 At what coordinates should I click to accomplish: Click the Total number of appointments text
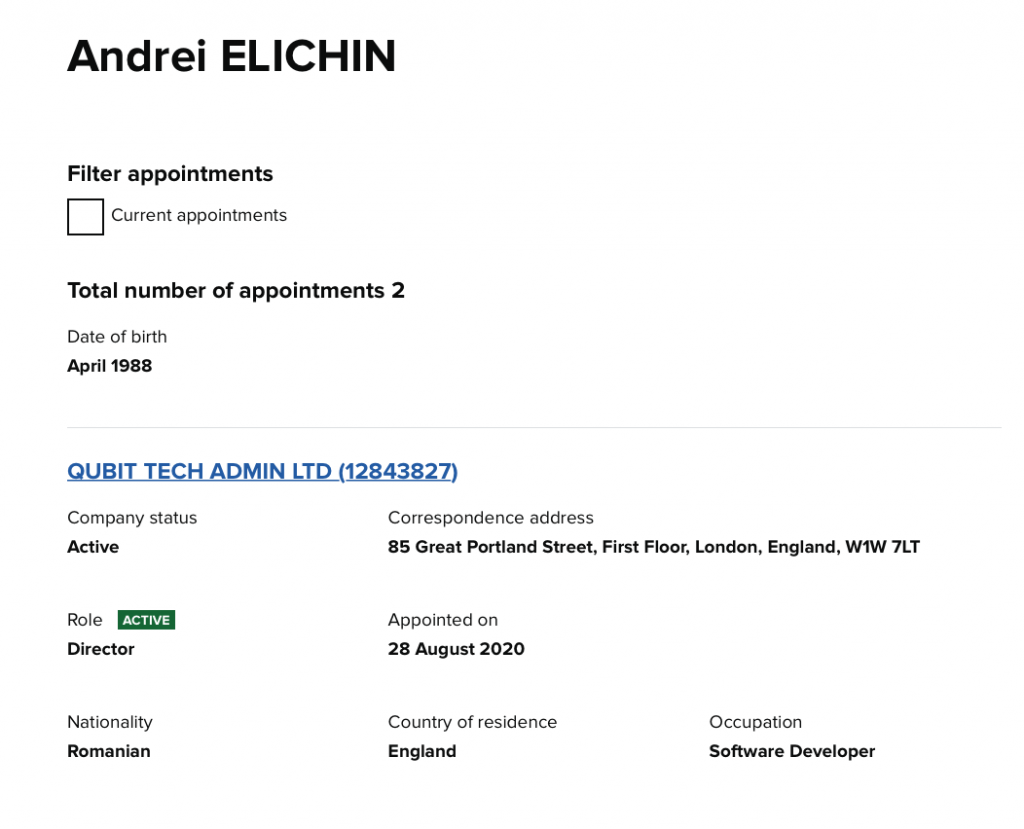pyautogui.click(x=236, y=291)
